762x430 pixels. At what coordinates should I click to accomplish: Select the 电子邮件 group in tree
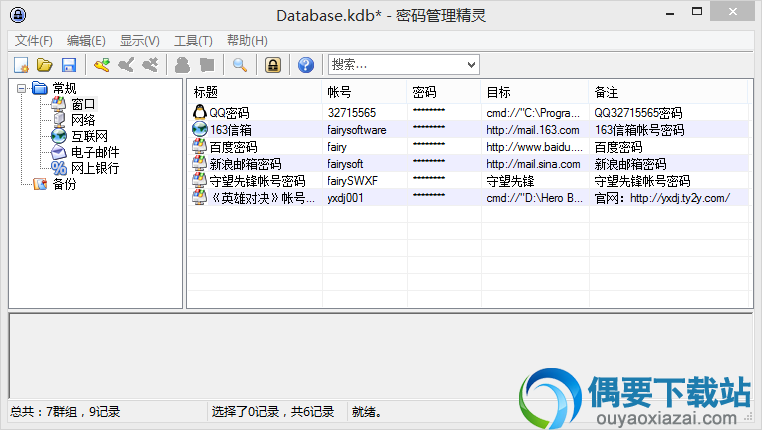coord(95,152)
